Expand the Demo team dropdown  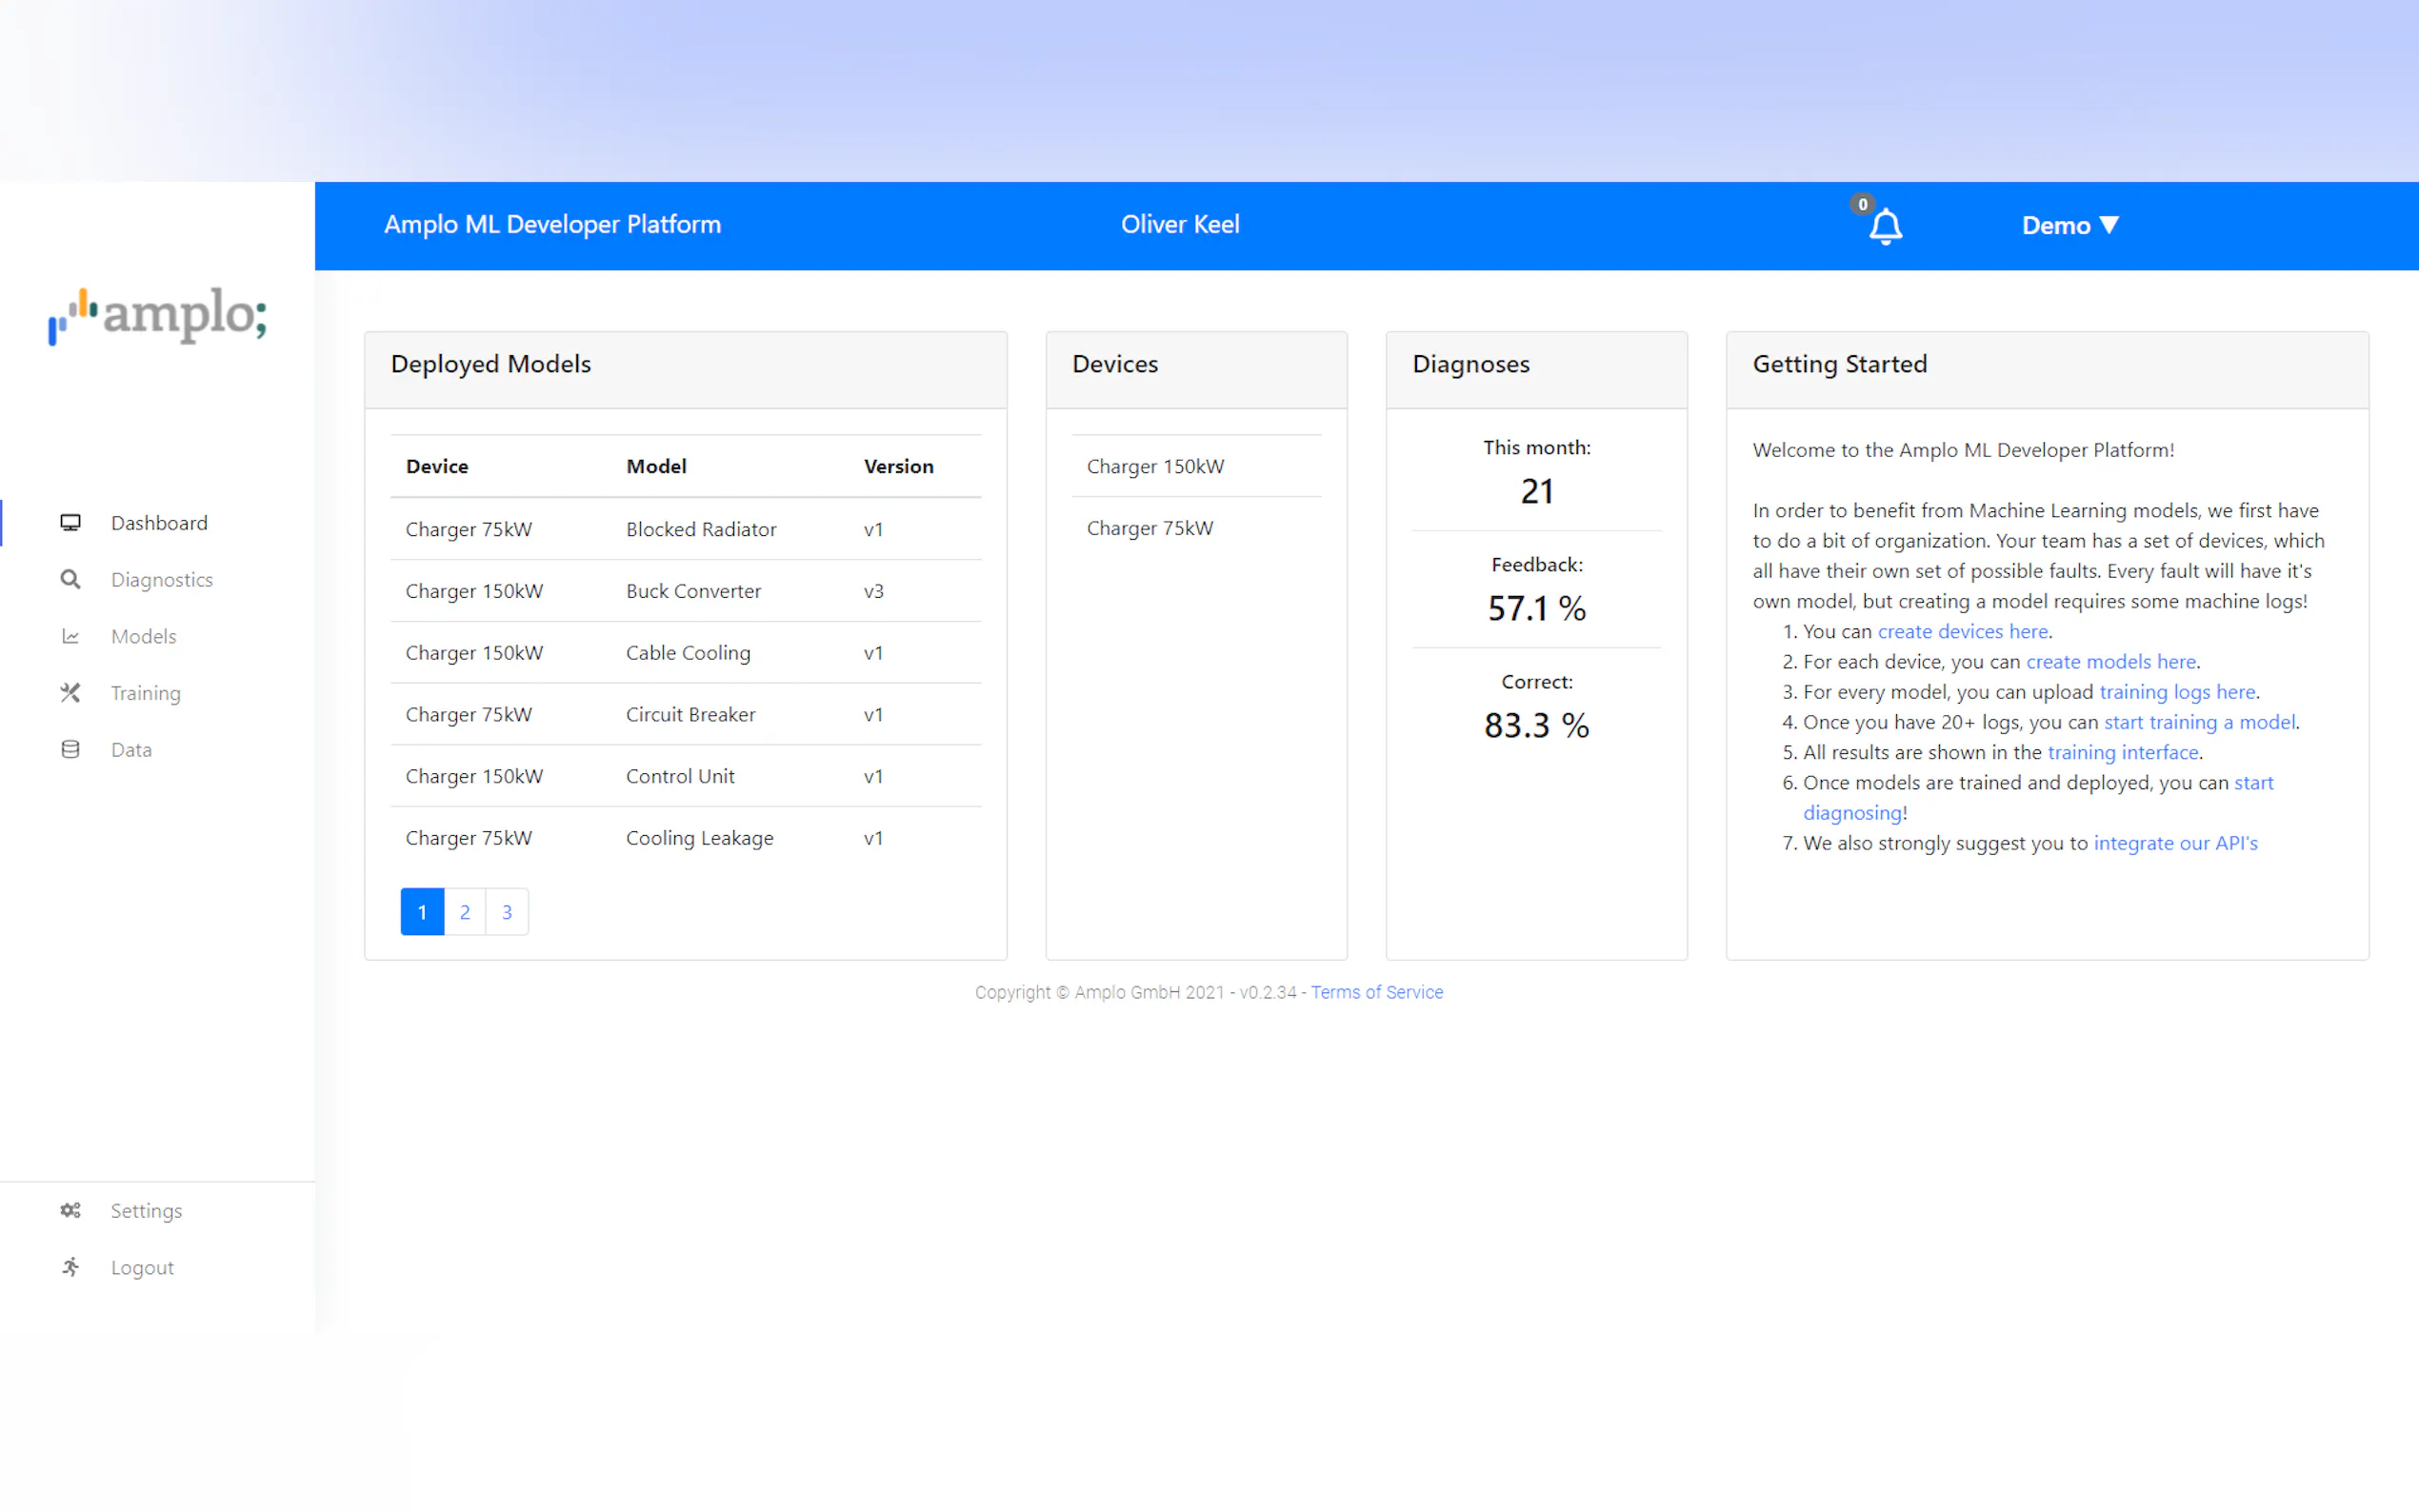tap(2069, 226)
